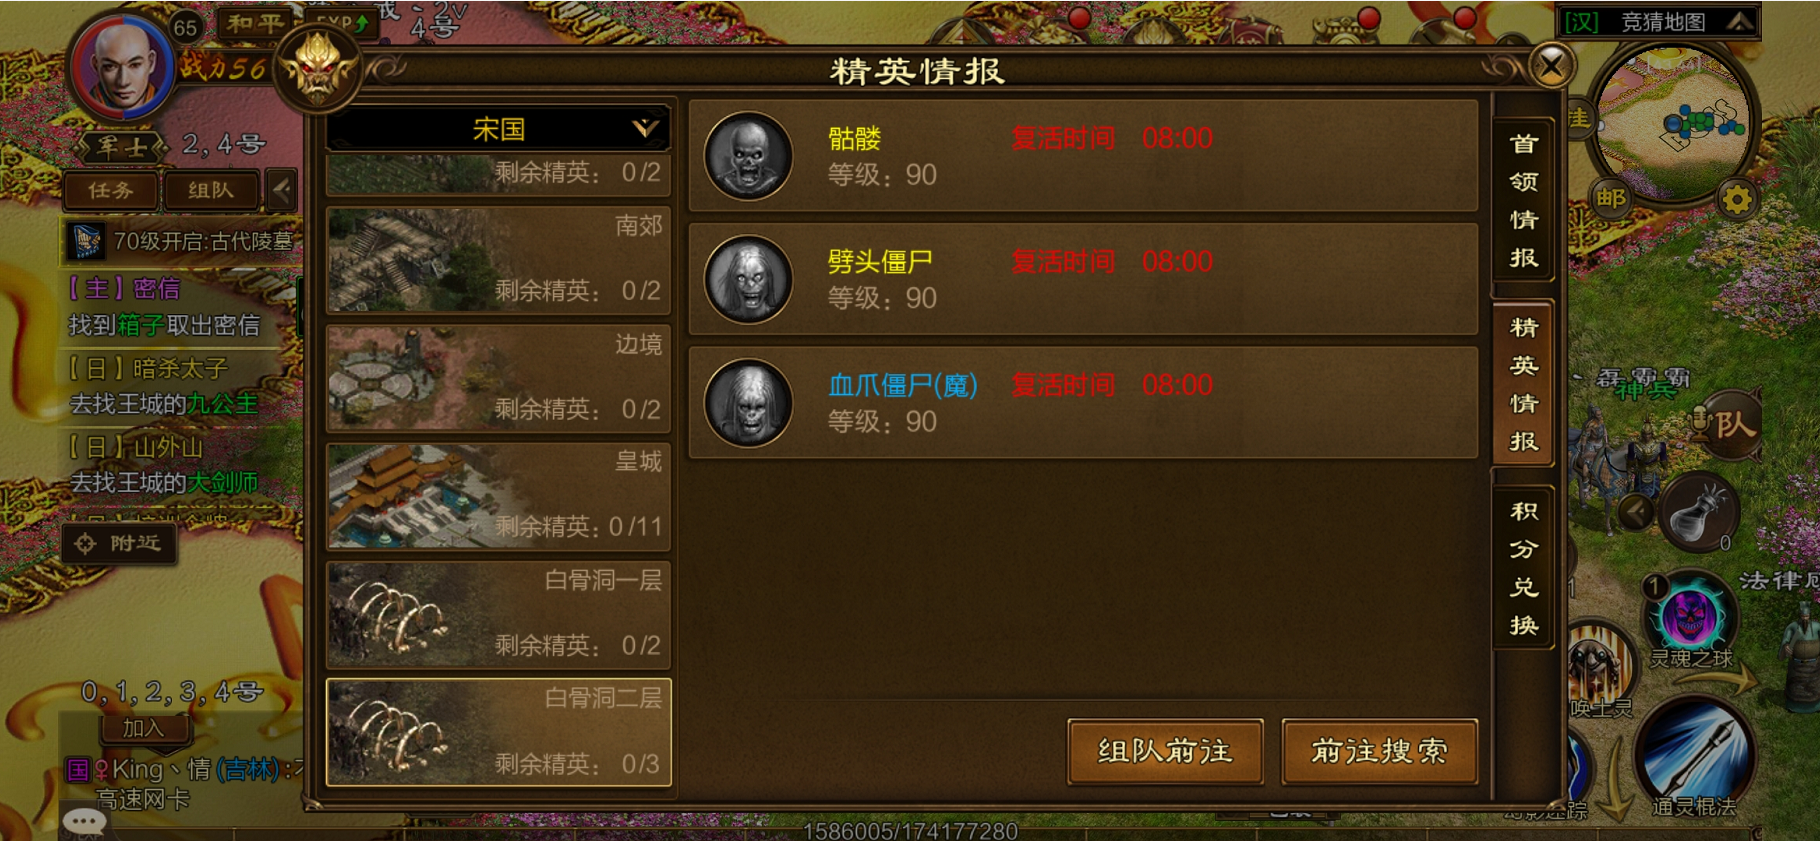Select the 劈头僵尸 elite entry
Viewport: 1820px width, 841px height.
[x=1083, y=279]
